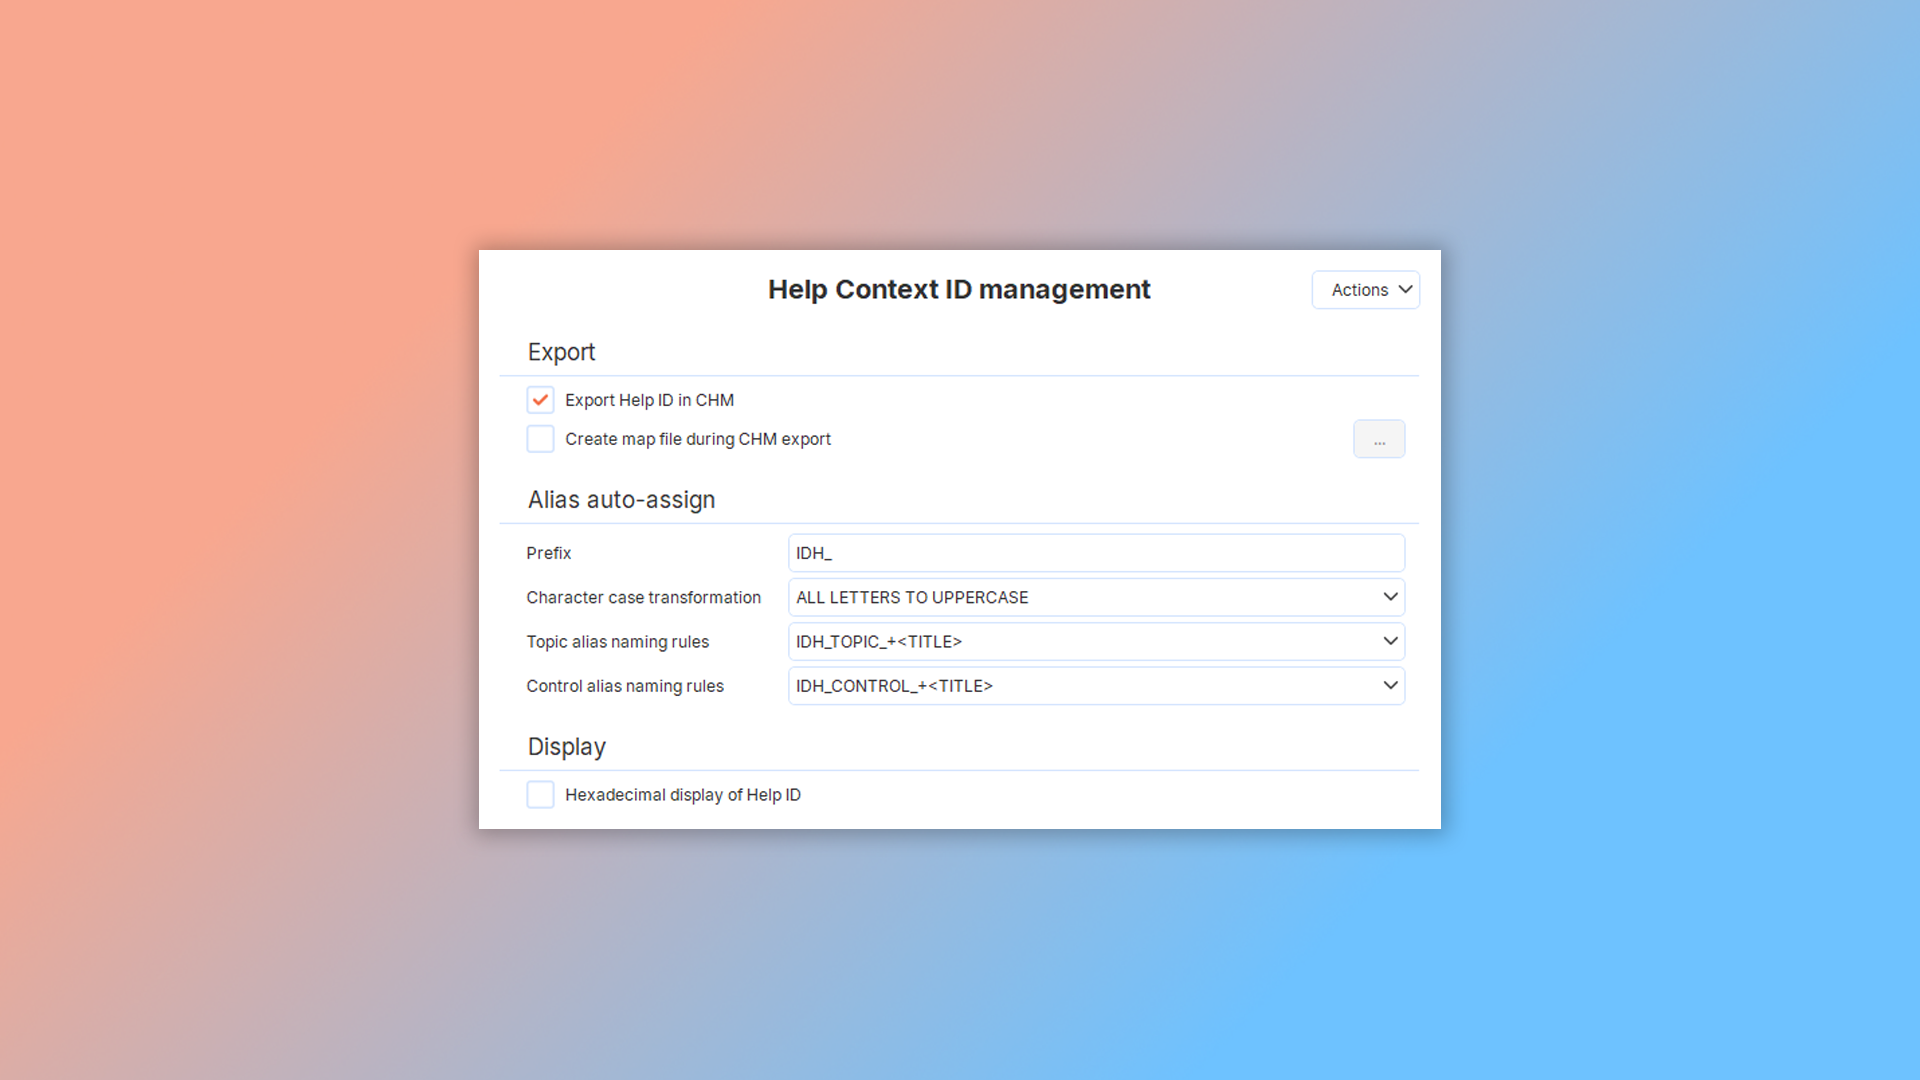Uncheck Export Help ID in CHM
The height and width of the screenshot is (1080, 1920).
(540, 400)
